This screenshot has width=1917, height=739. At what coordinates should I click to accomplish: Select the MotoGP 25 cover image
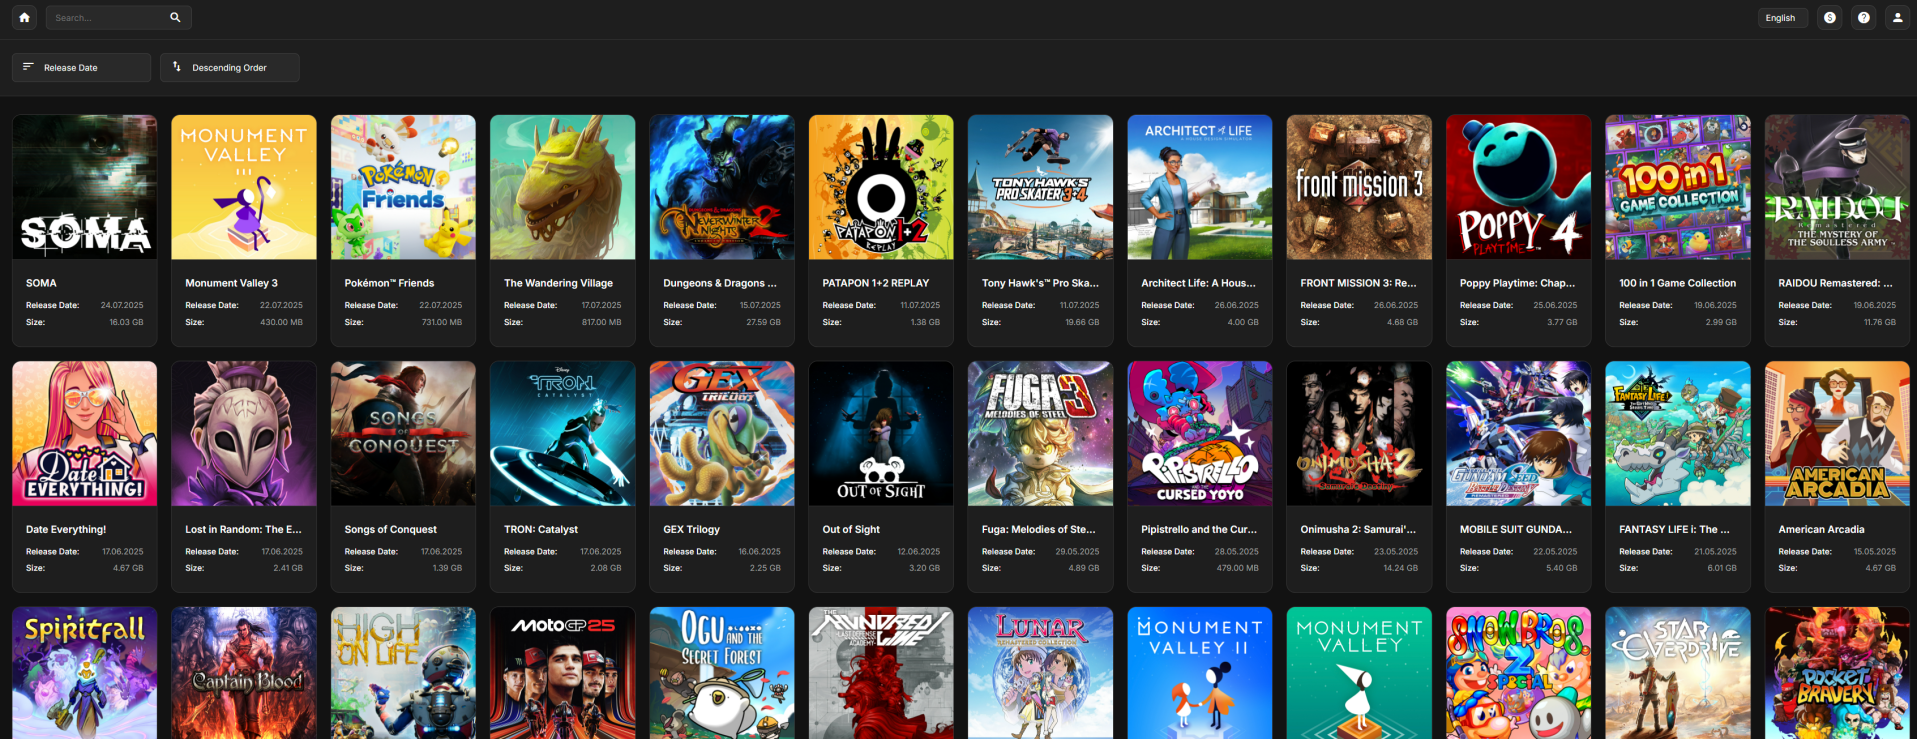pos(562,672)
